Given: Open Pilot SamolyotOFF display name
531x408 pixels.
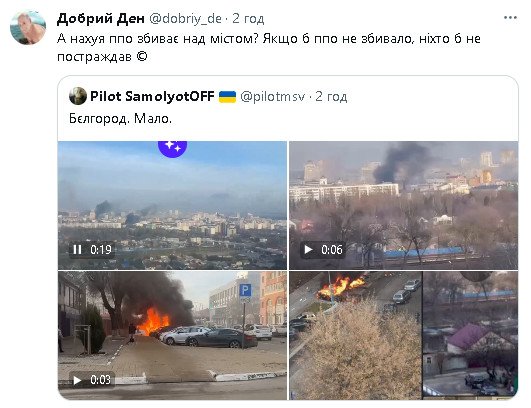Looking at the screenshot, I should point(152,96).
